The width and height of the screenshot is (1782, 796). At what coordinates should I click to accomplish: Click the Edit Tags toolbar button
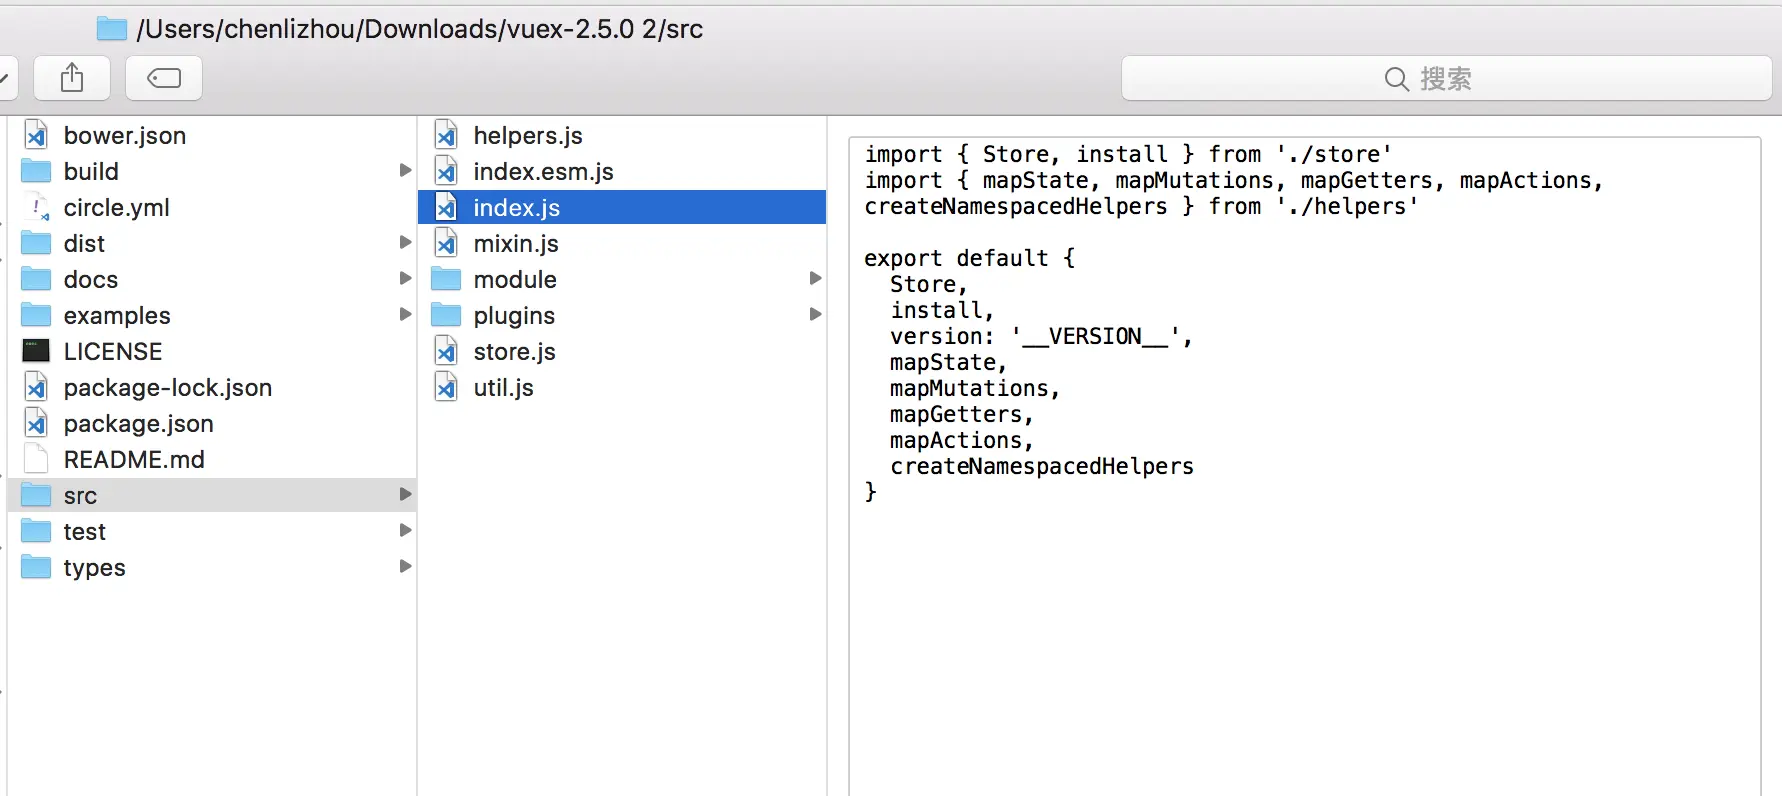(x=164, y=78)
